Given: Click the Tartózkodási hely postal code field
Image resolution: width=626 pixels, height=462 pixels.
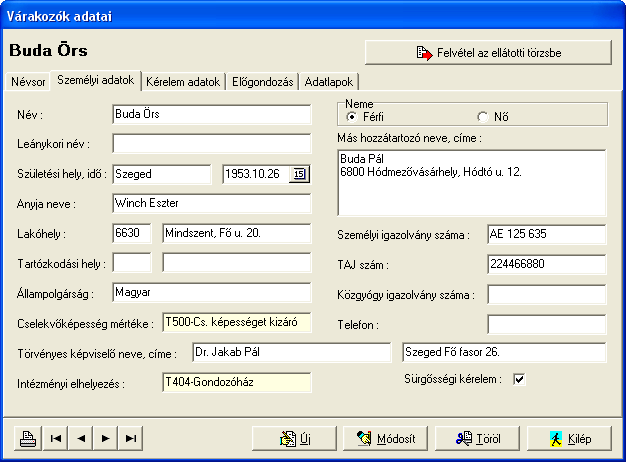Looking at the screenshot, I should point(132,263).
